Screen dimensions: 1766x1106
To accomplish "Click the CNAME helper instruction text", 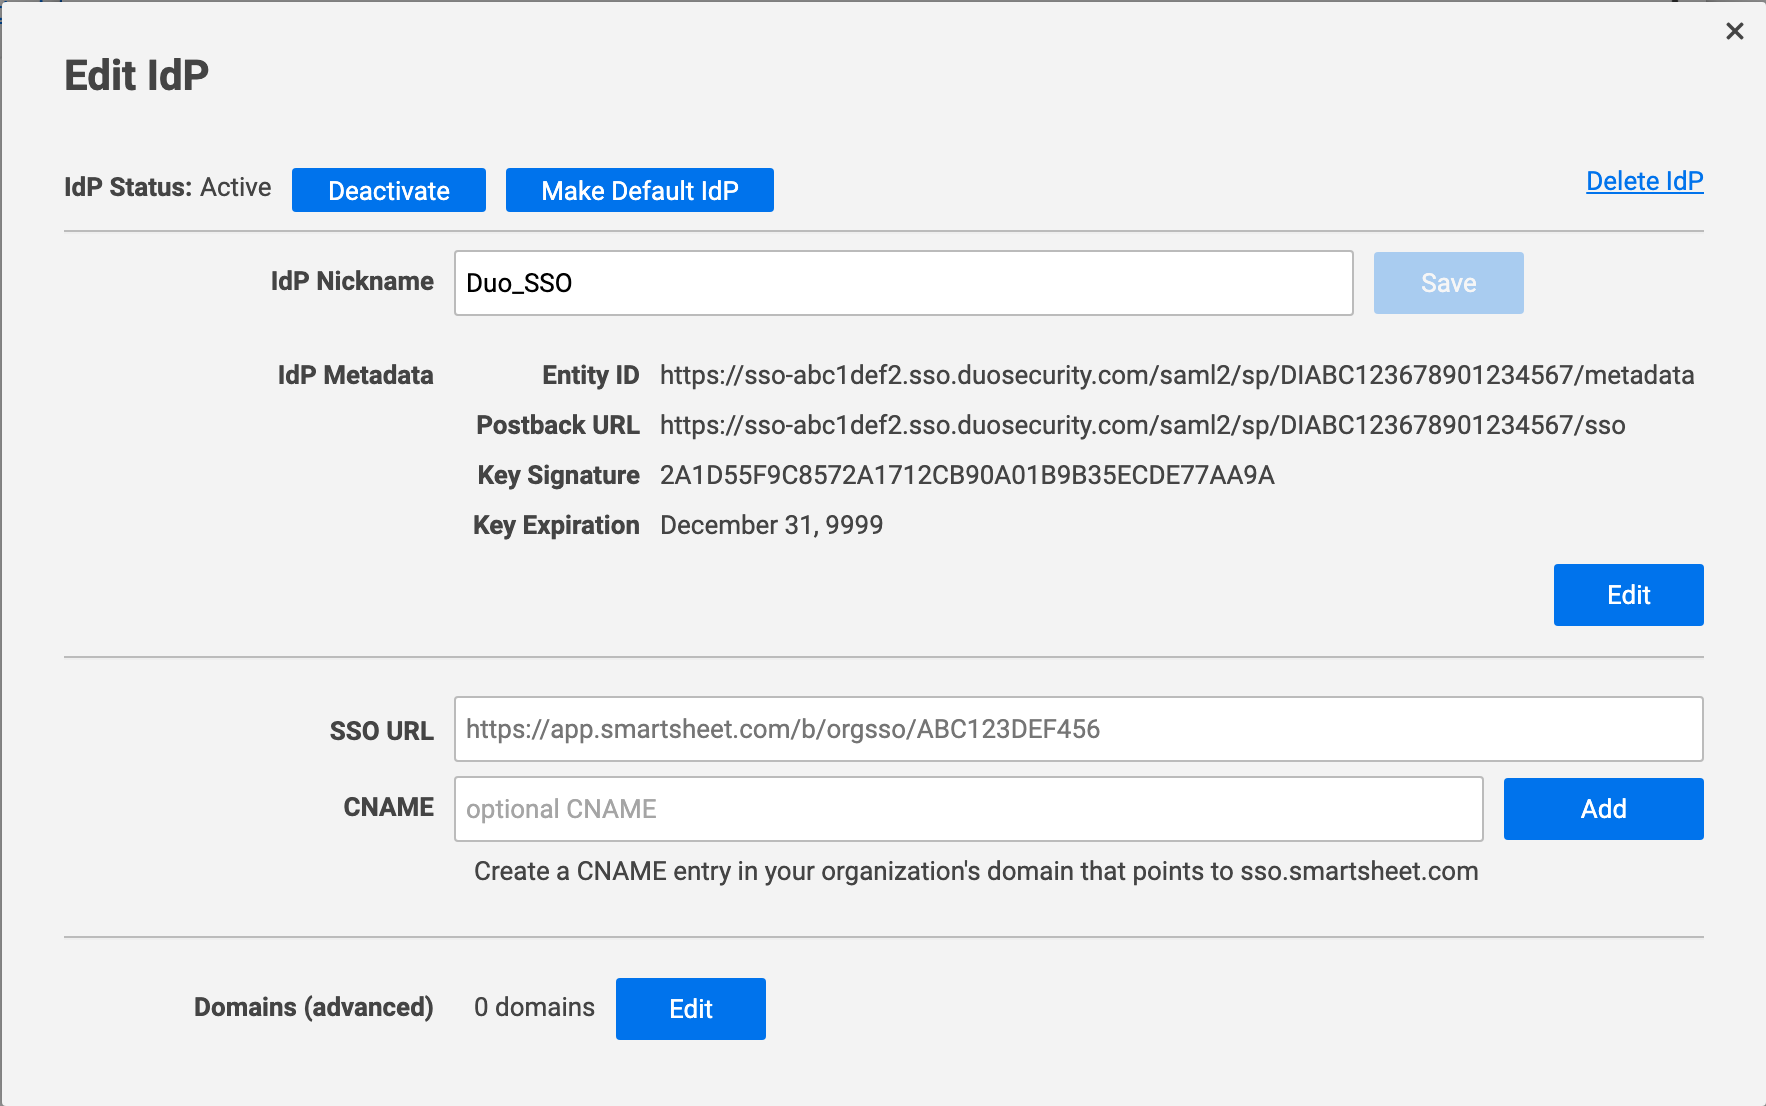I will click(975, 871).
